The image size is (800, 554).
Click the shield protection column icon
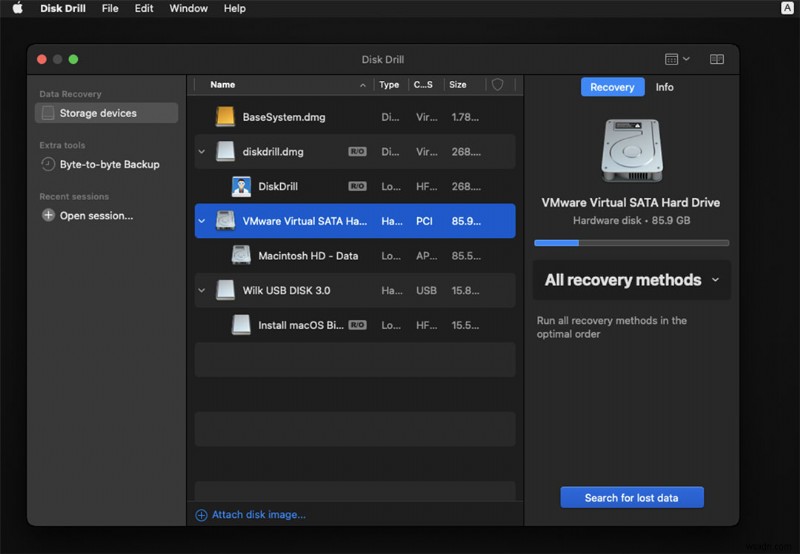497,85
